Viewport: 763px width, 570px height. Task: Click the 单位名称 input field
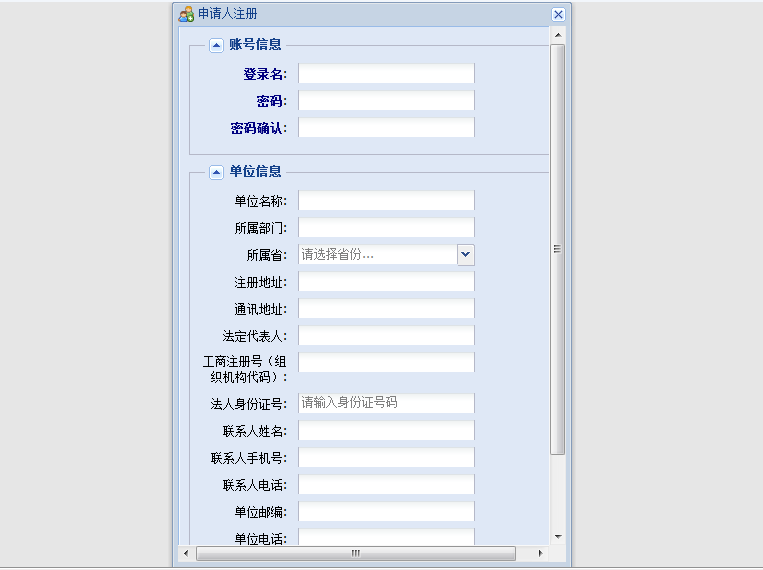386,201
